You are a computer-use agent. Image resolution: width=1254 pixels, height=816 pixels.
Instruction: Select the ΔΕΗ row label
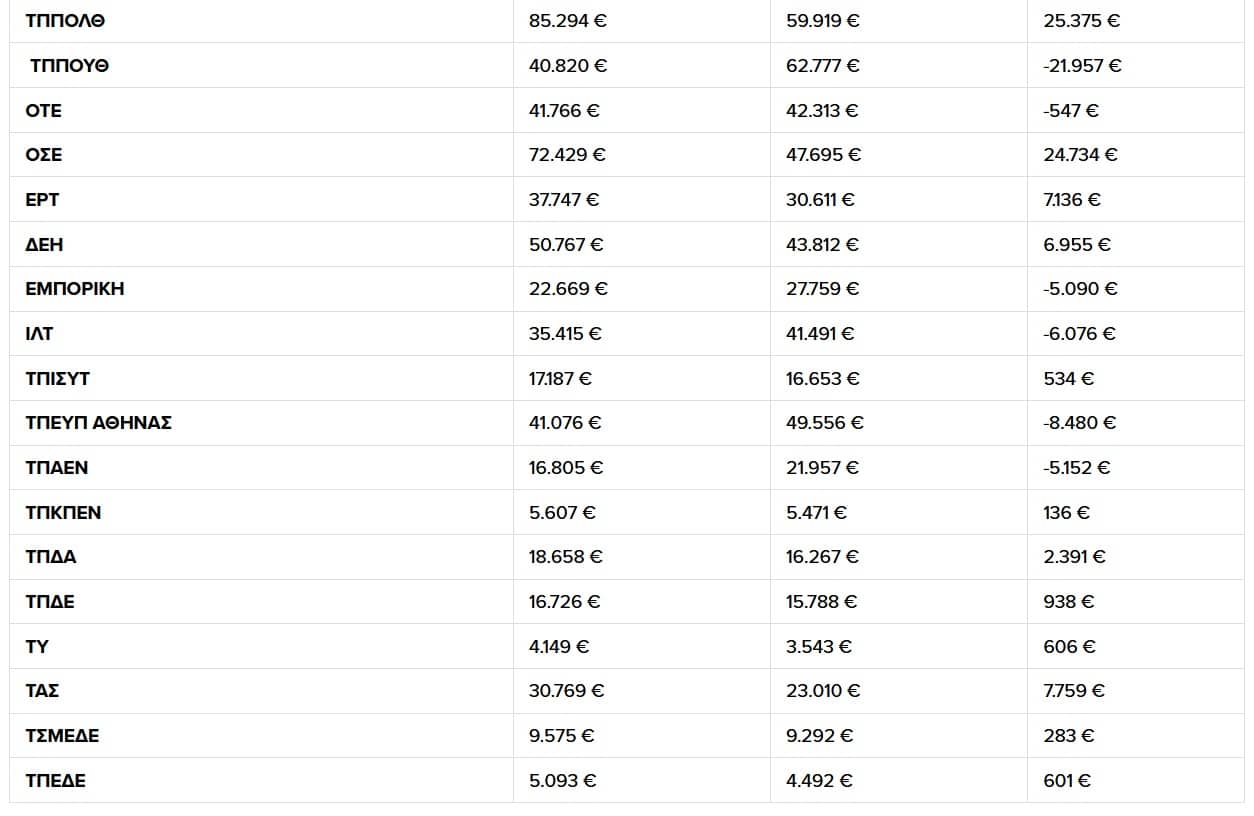(x=44, y=245)
